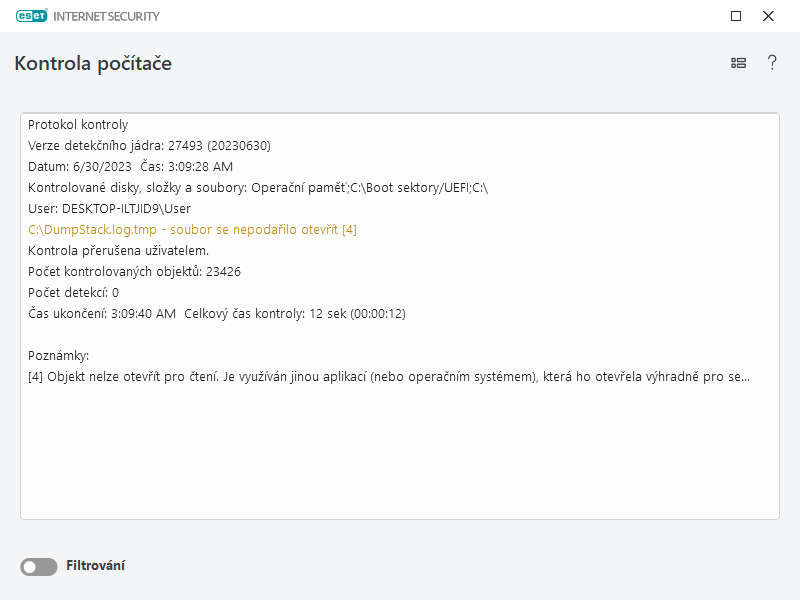800x600 pixels.
Task: Close the ESET Internet Security window
Action: click(x=768, y=16)
